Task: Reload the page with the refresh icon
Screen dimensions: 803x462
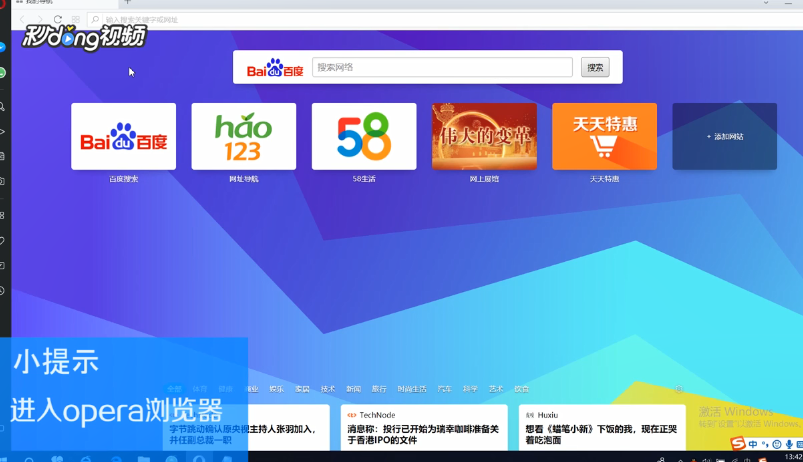Action: (x=57, y=19)
